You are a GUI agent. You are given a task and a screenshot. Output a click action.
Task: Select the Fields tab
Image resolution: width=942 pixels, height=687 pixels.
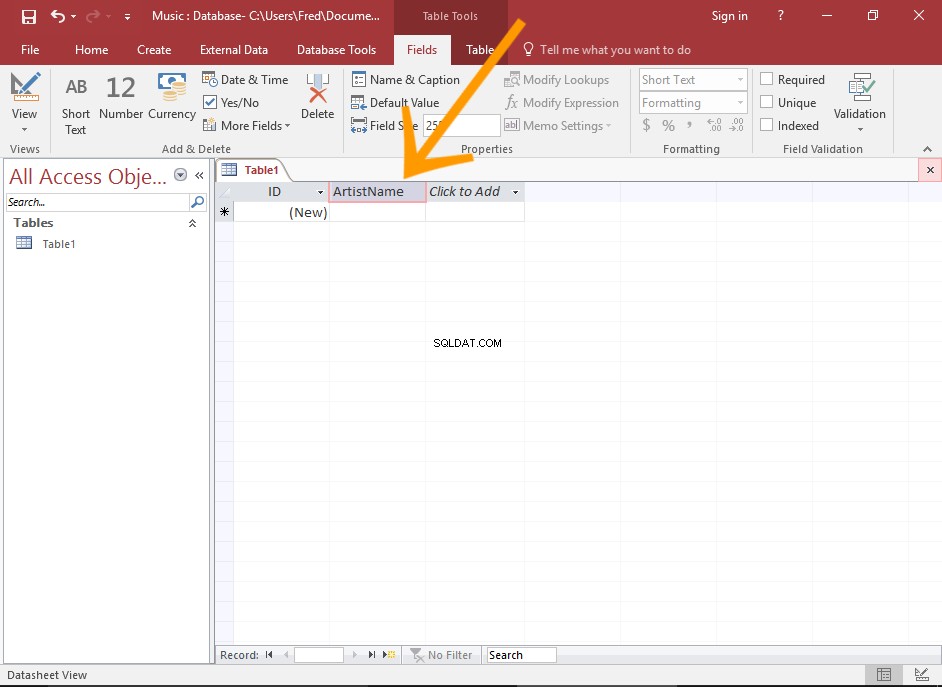click(x=422, y=50)
